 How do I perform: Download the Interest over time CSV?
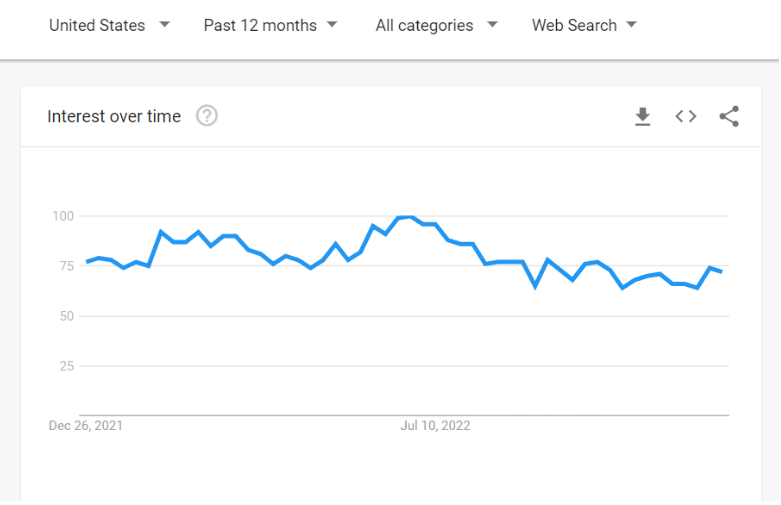(643, 117)
